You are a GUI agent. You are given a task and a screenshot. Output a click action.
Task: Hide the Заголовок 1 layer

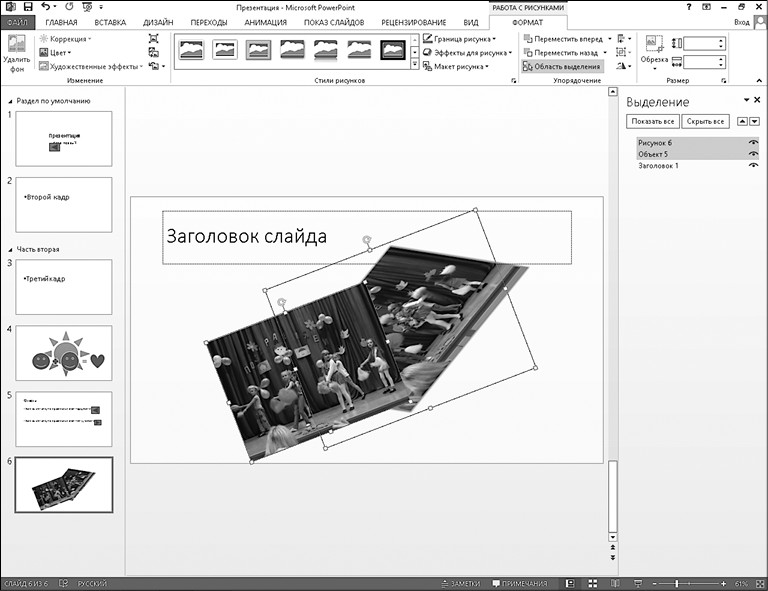coord(753,165)
